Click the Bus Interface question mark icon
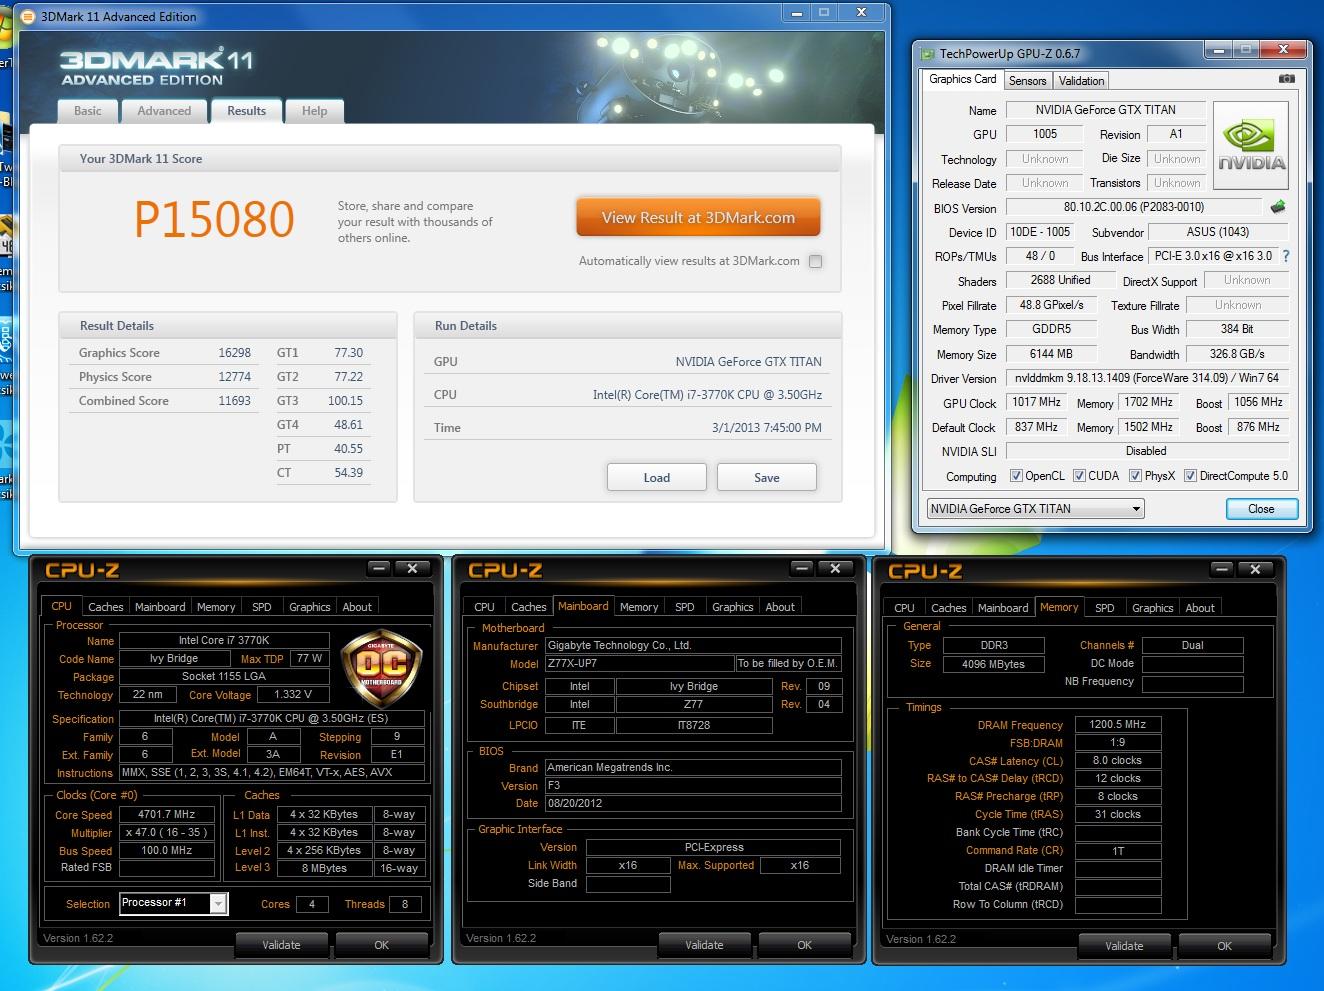Screen dimensions: 1324x991 (x=1286, y=256)
